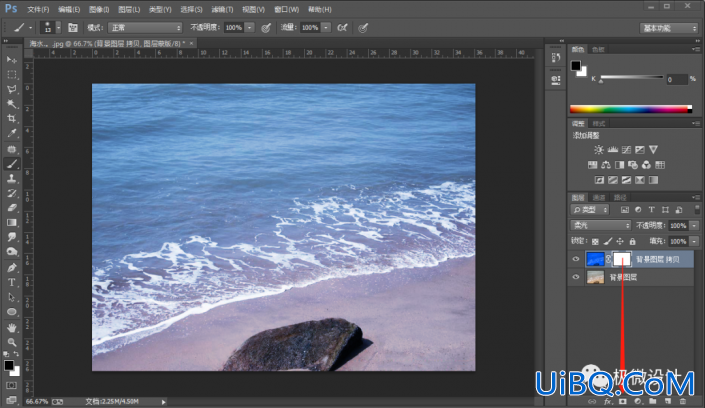The width and height of the screenshot is (705, 408).
Task: Click K slider in color panel
Action: coord(632,77)
